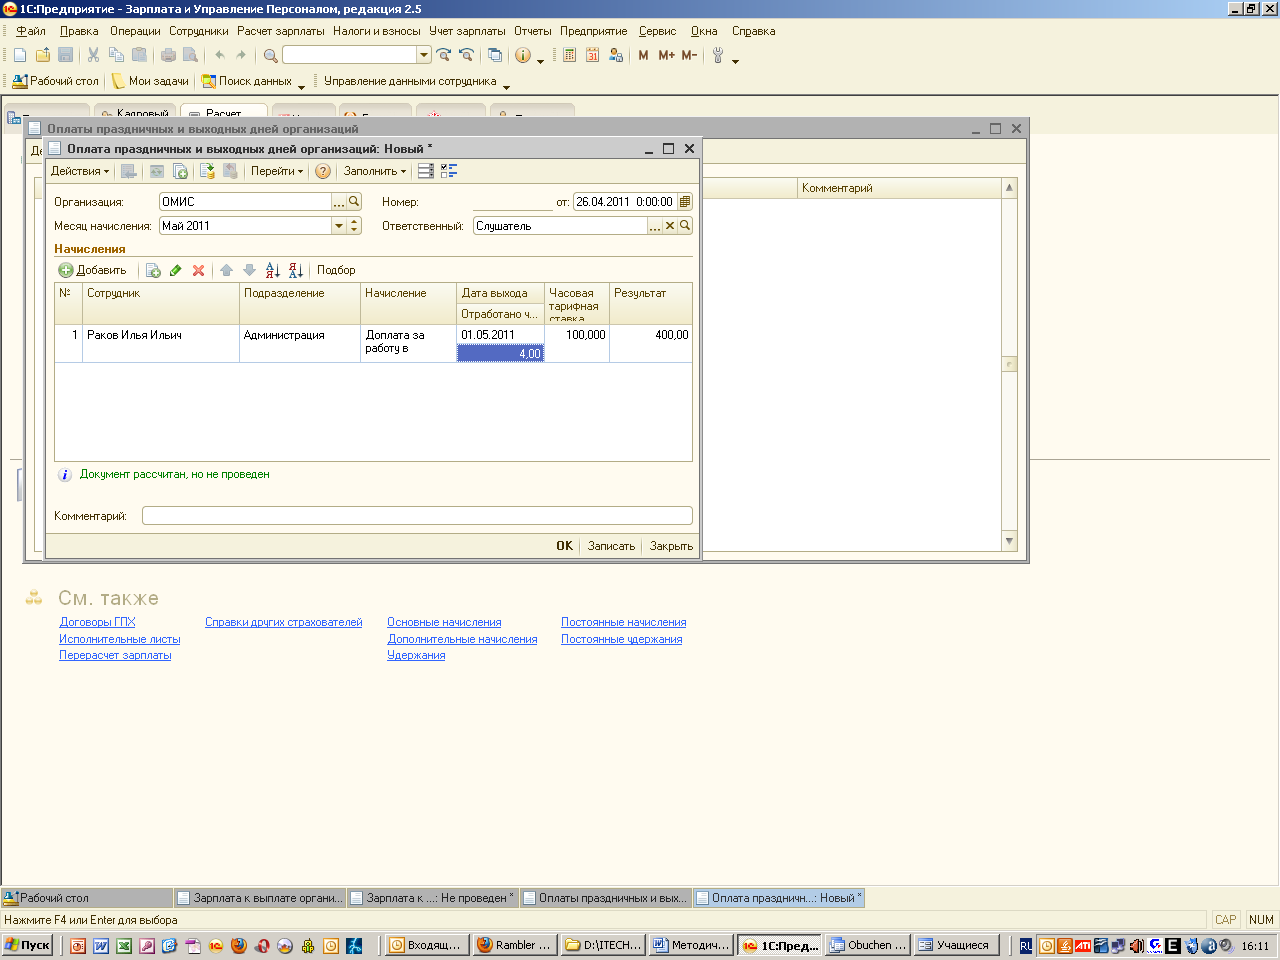Click the New document toolbar icon

pos(20,55)
